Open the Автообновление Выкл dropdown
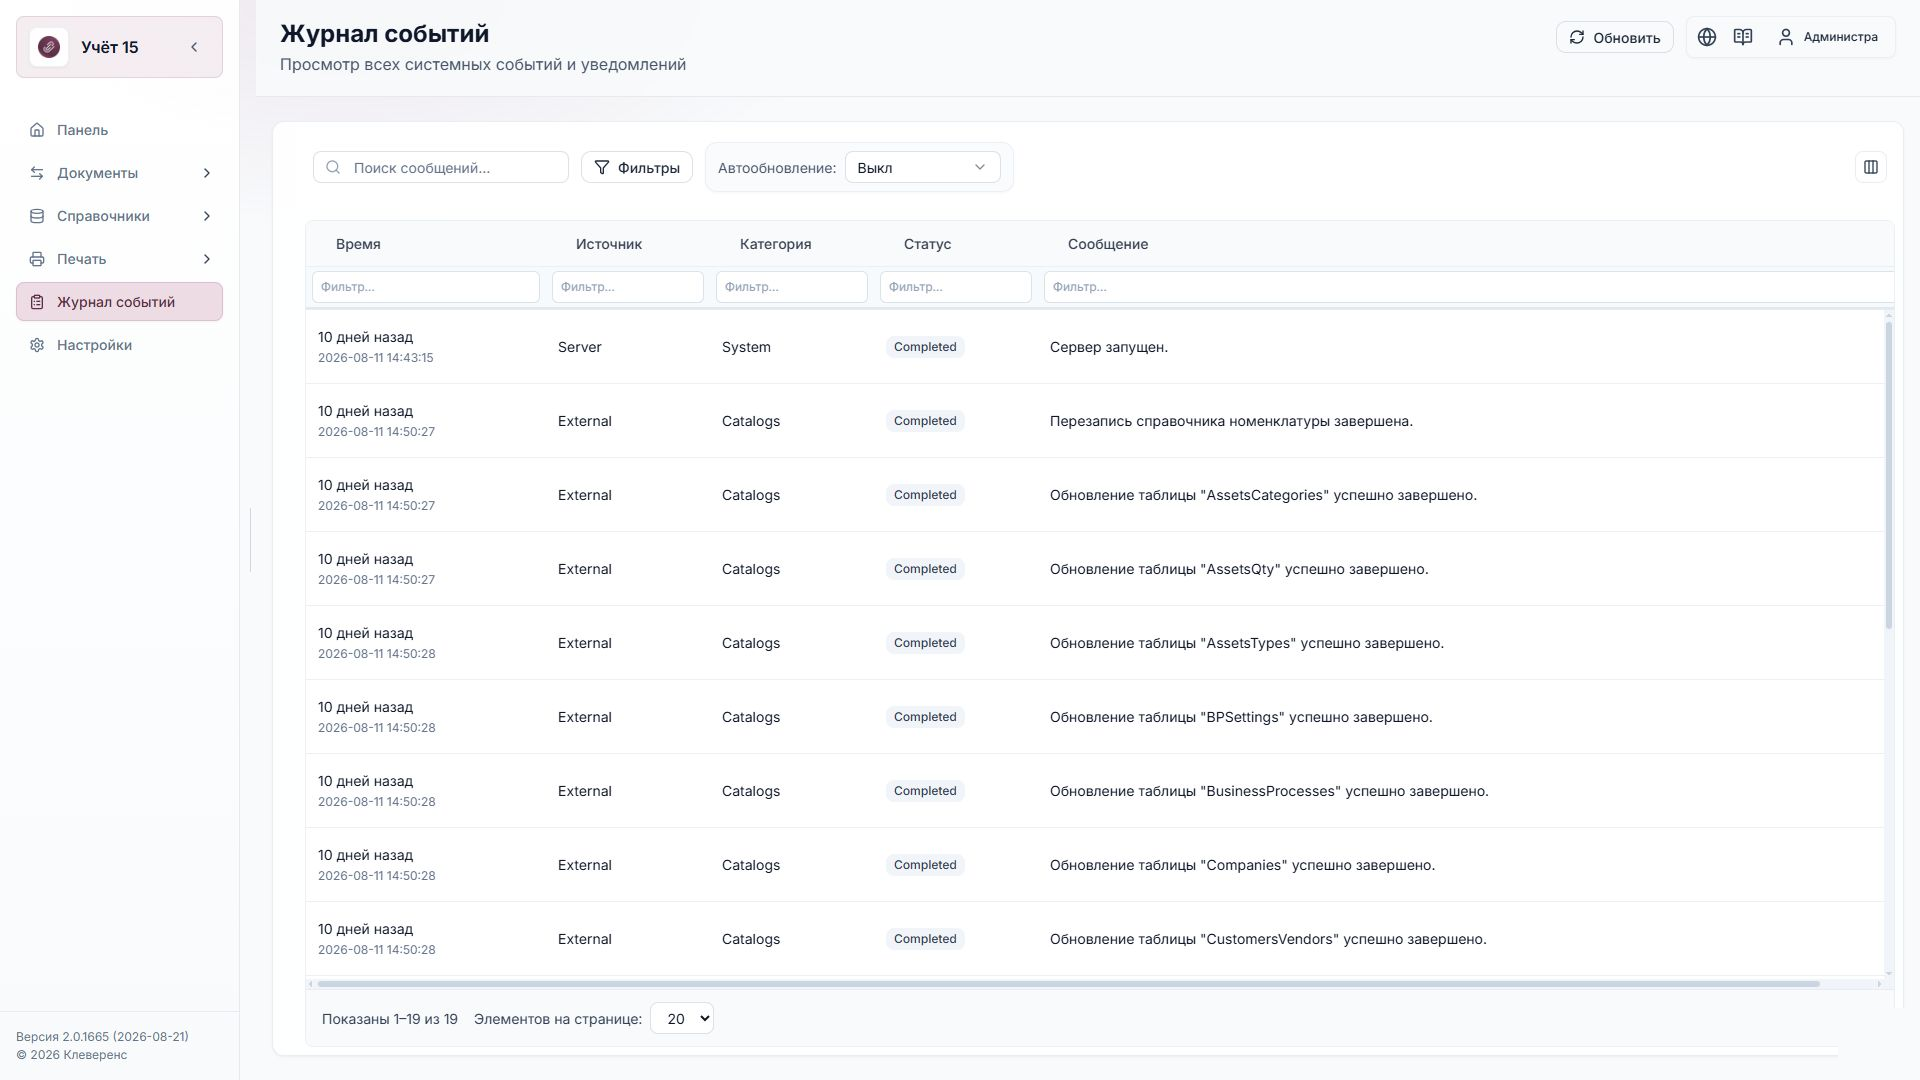1920x1080 pixels. coord(922,167)
